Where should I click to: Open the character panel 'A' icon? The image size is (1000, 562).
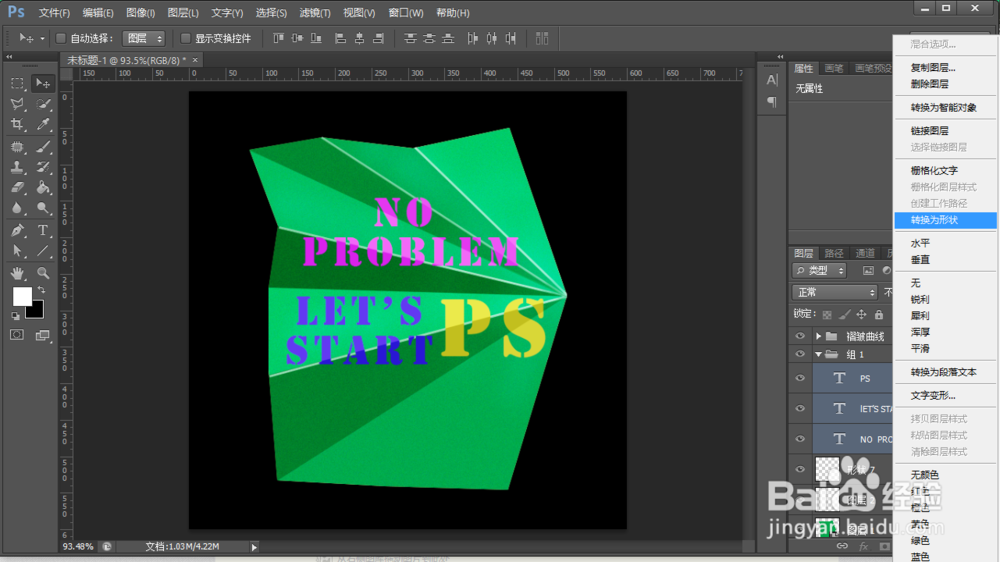pos(772,80)
